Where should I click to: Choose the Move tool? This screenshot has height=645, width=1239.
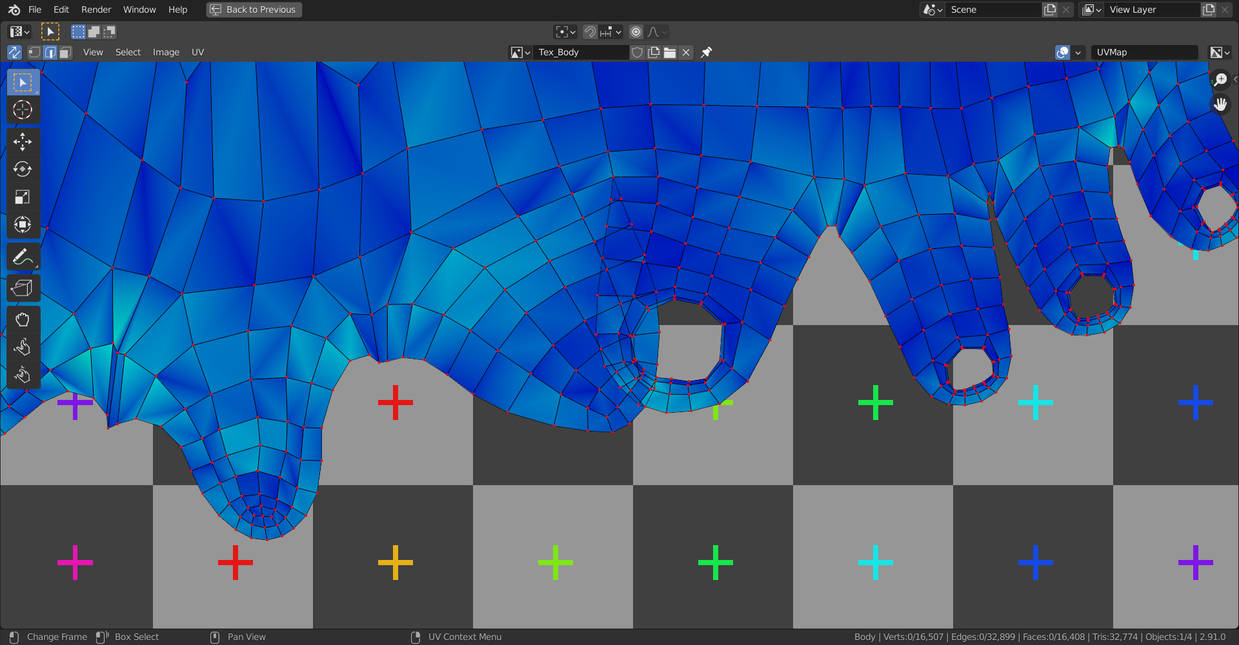22,142
